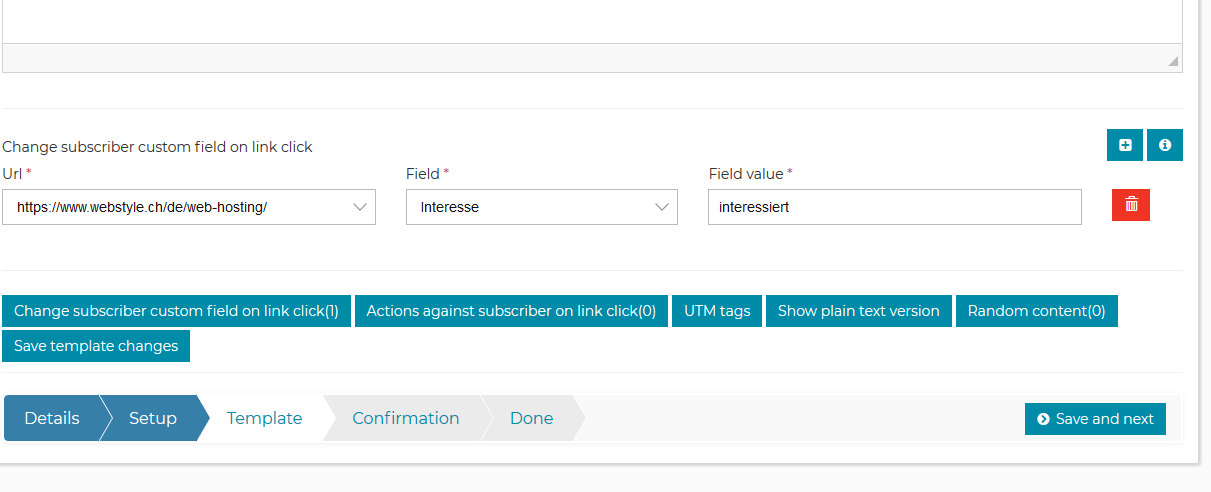1211x492 pixels.
Task: Open the Url dropdown showing the web-hosting link
Action: coord(189,207)
